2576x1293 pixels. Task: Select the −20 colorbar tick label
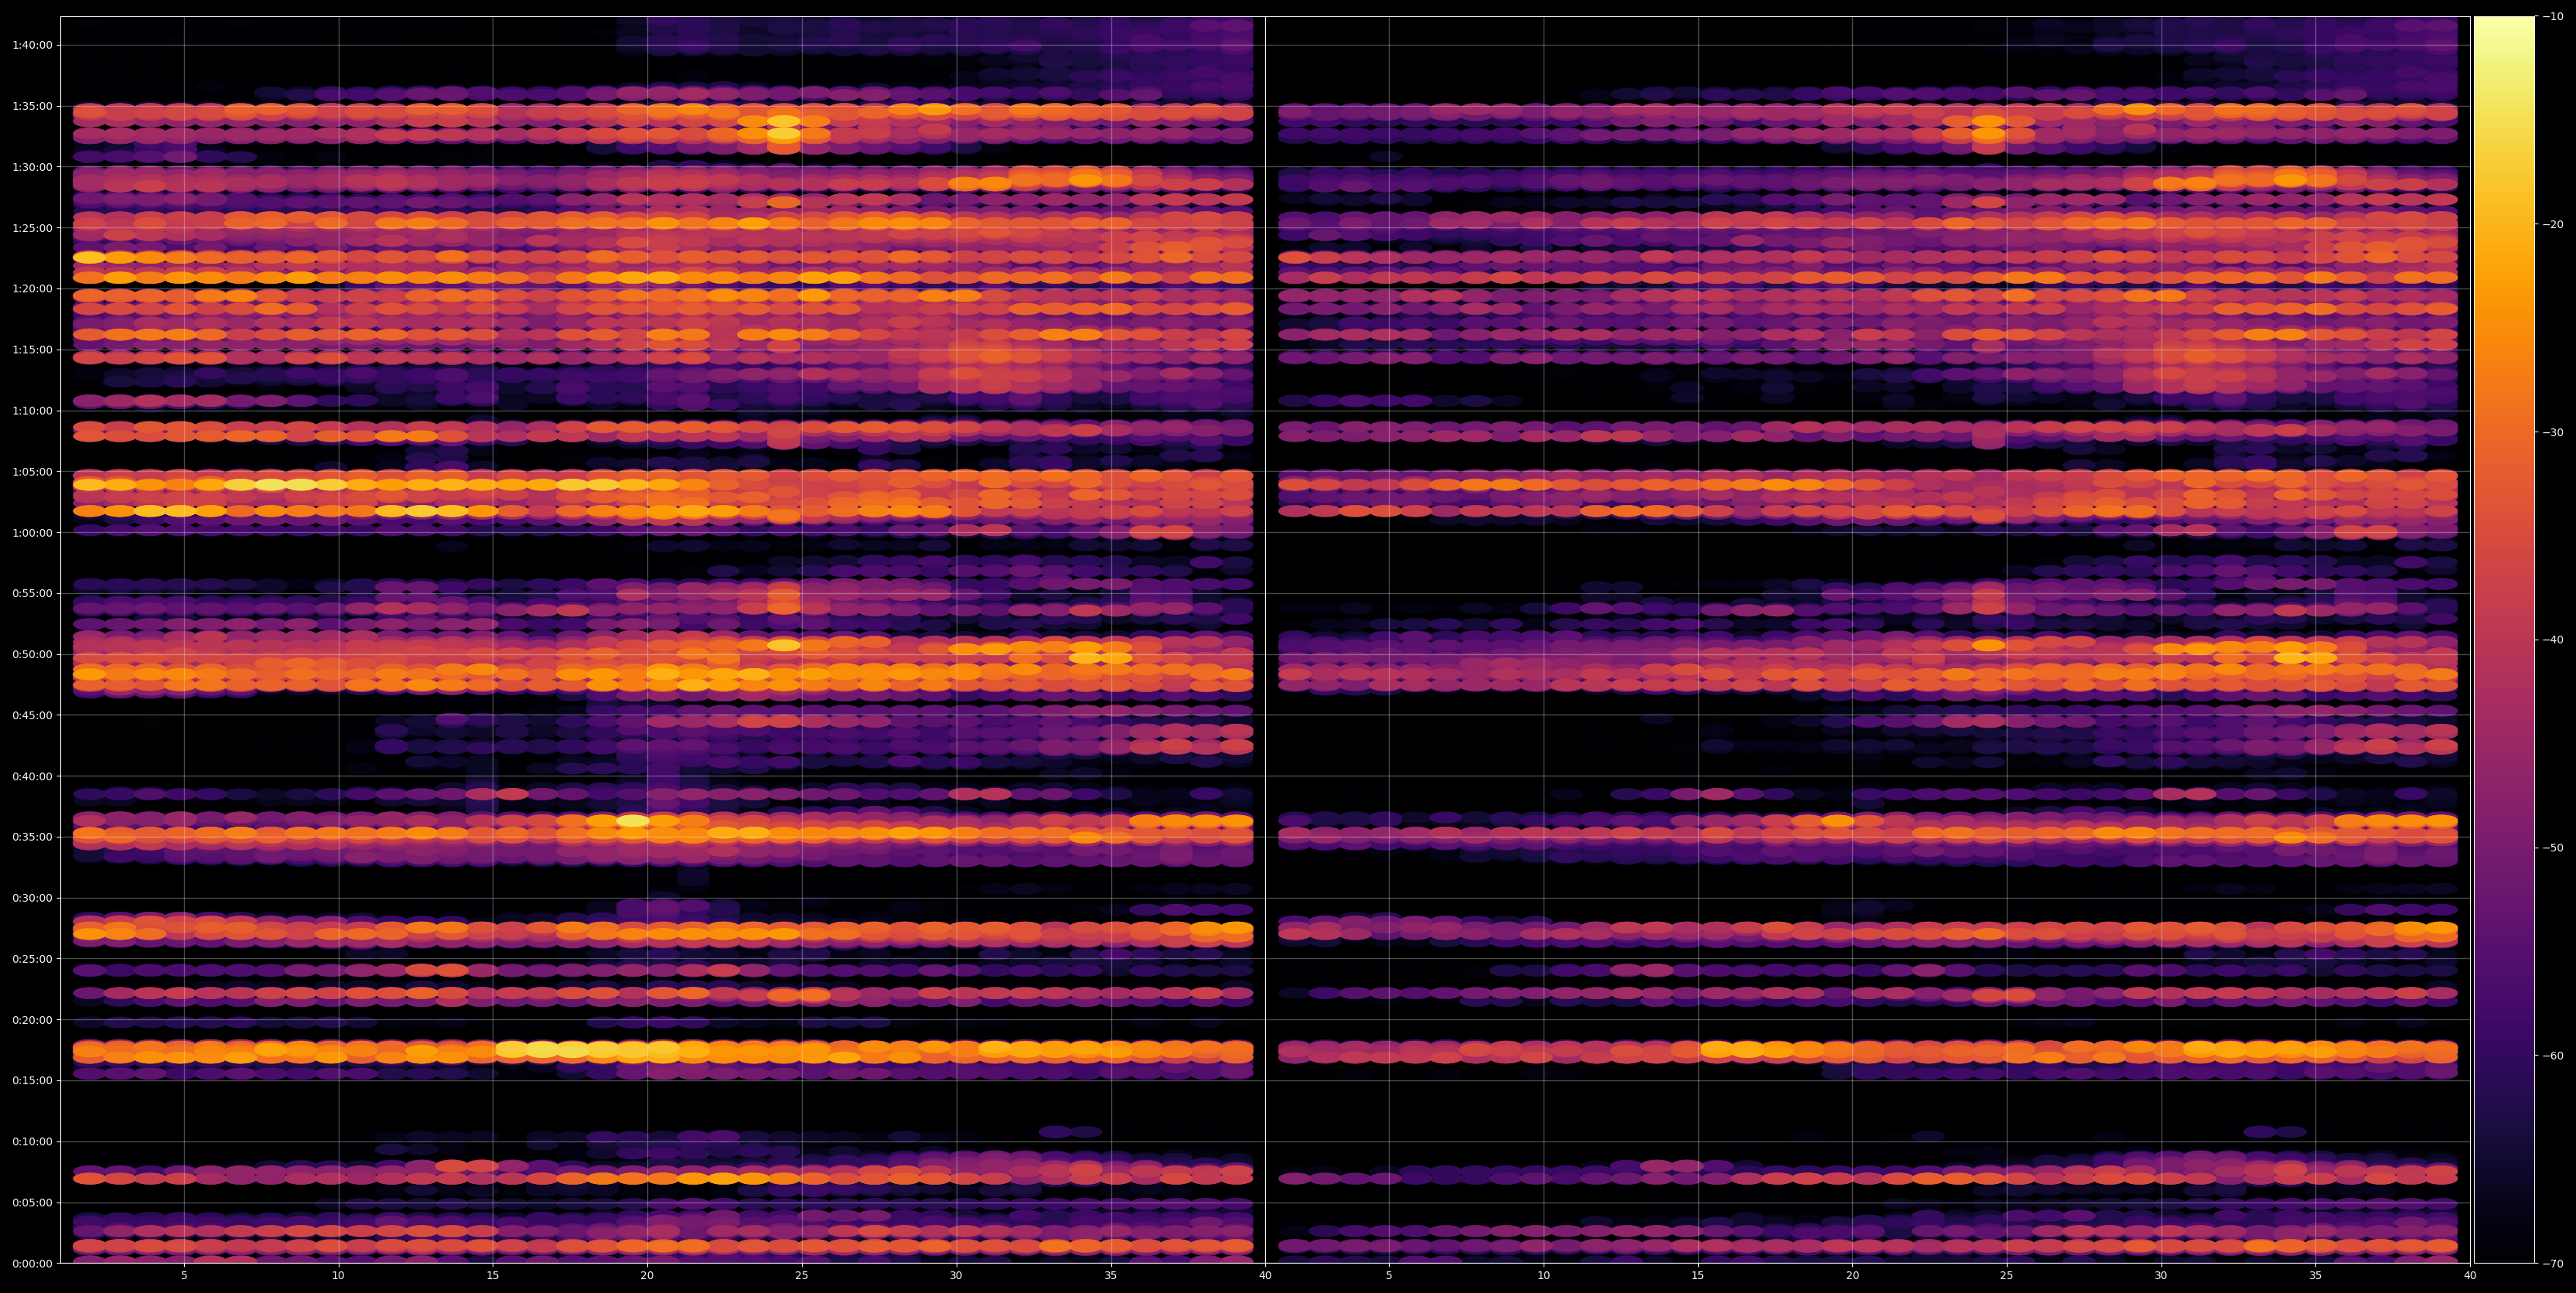[x=2553, y=224]
